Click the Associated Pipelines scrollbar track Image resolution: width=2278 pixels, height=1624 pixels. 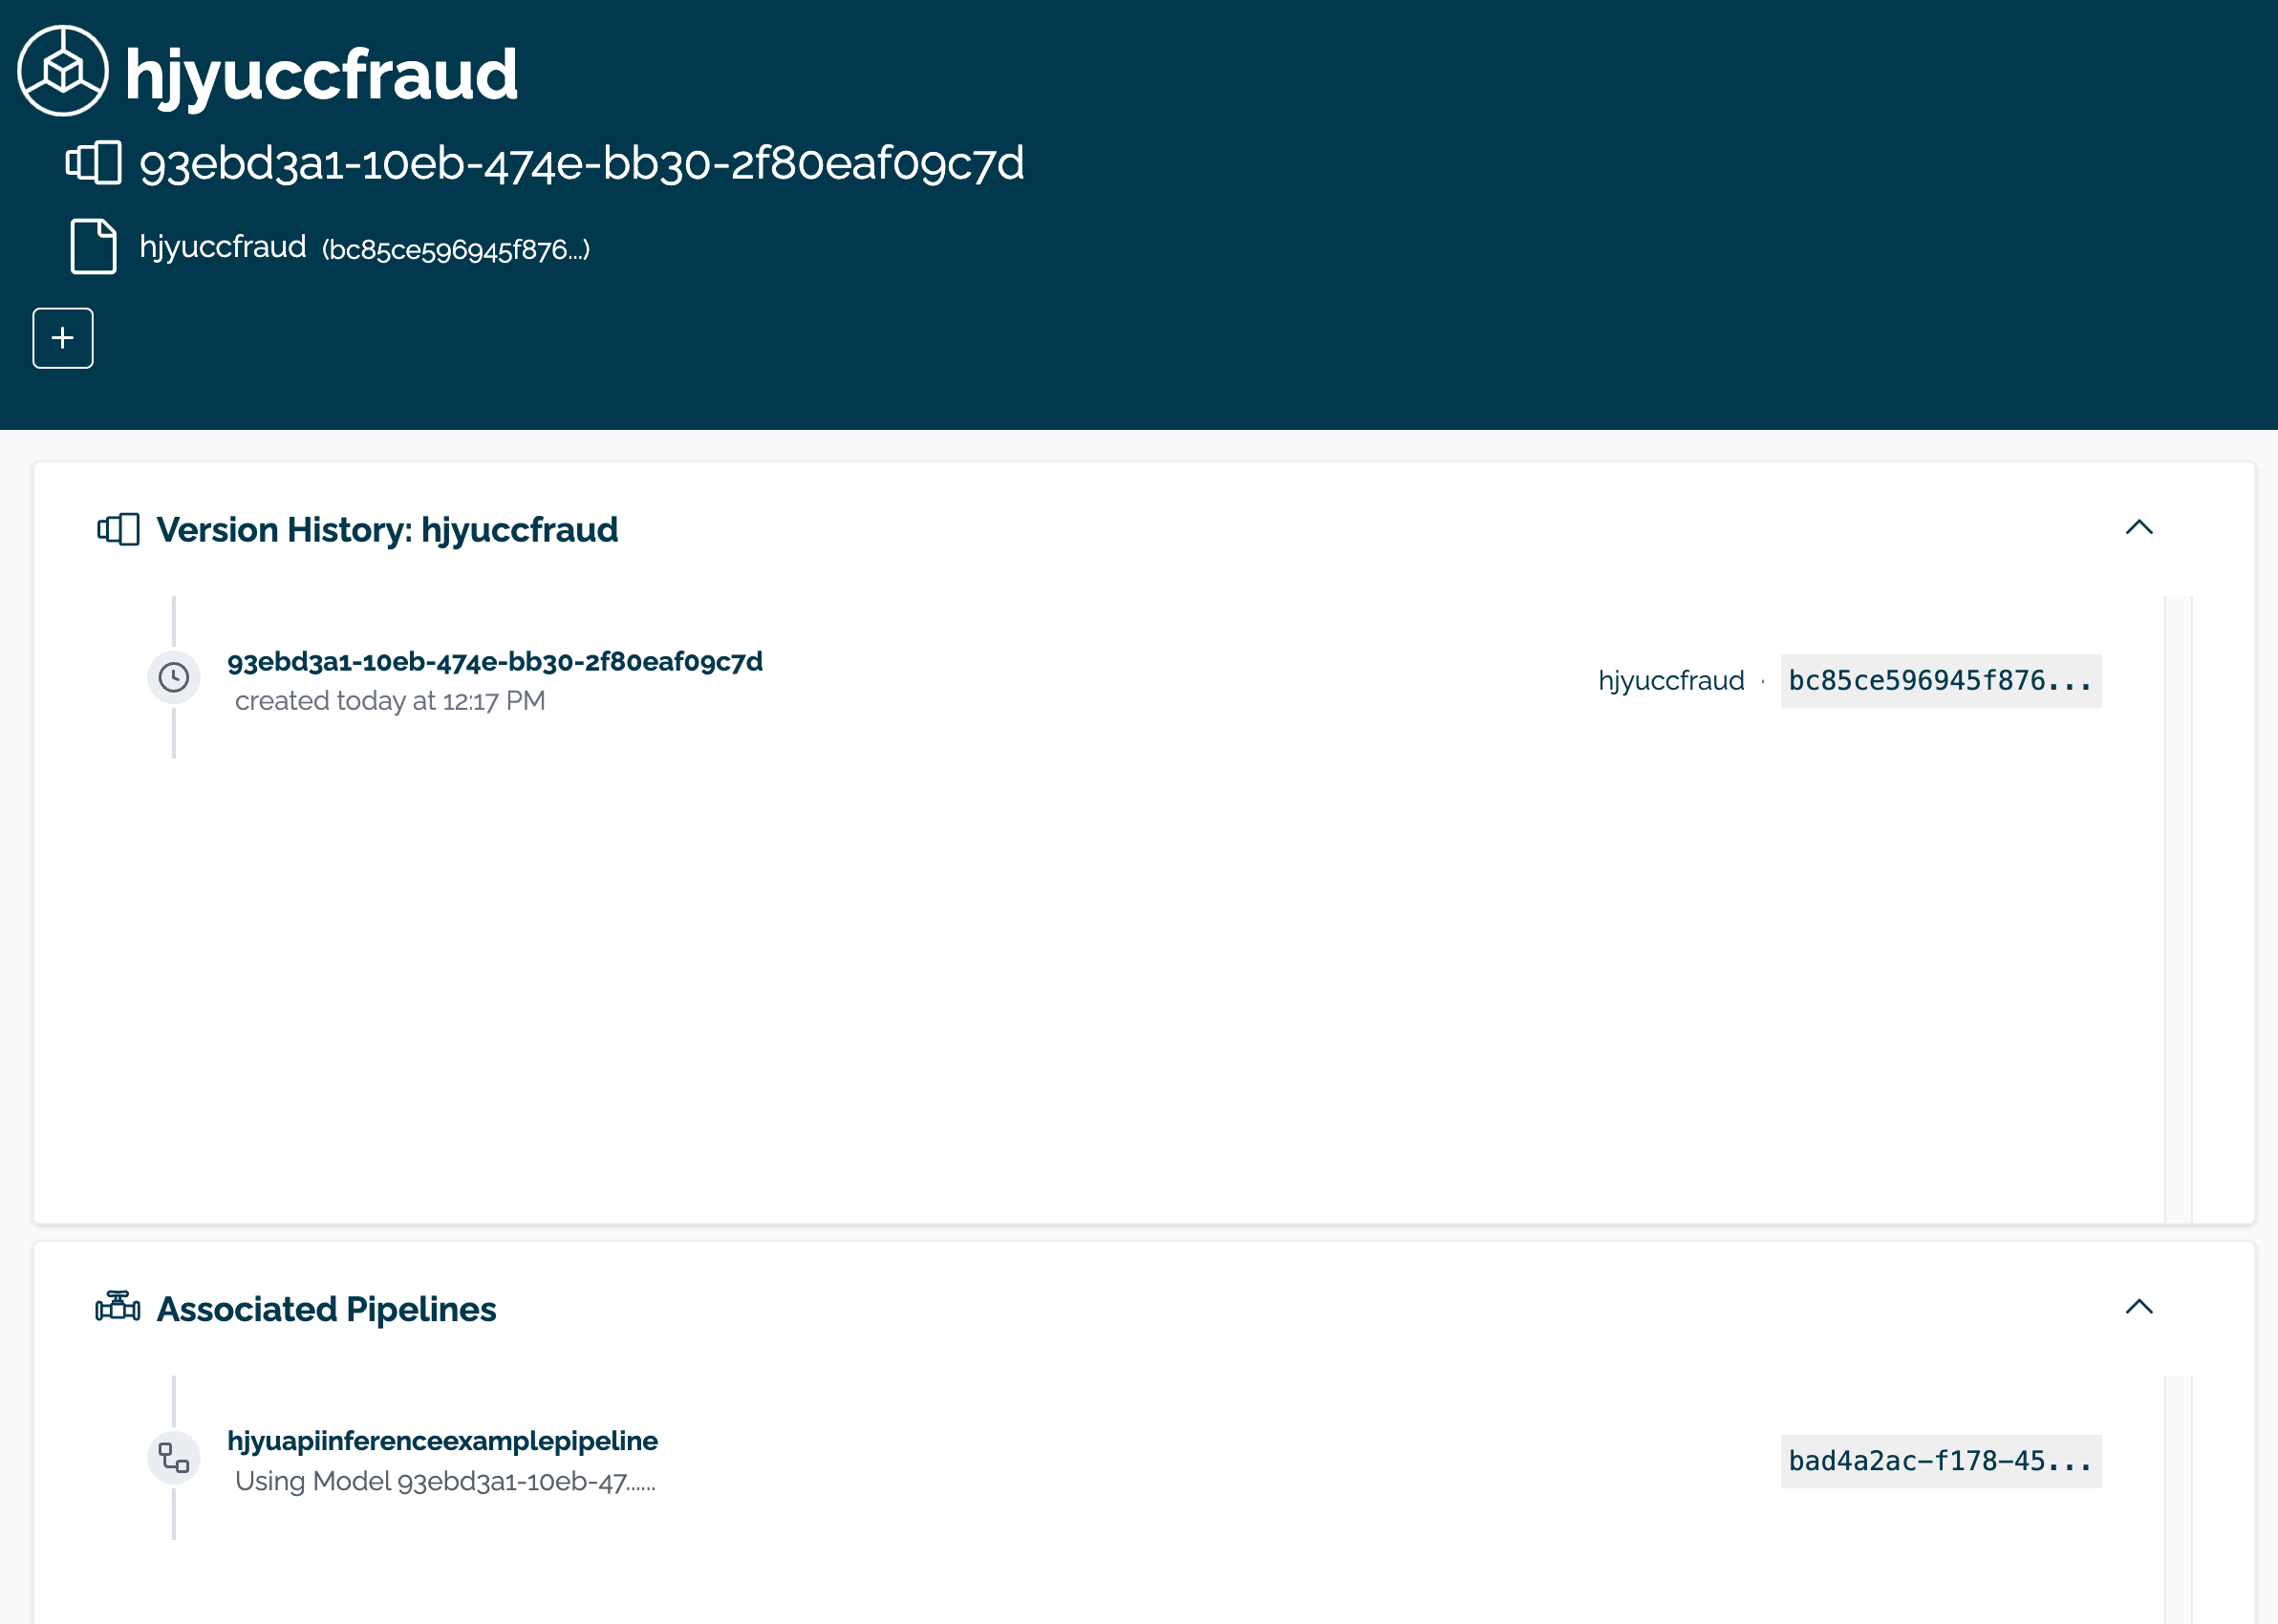(2178, 1498)
